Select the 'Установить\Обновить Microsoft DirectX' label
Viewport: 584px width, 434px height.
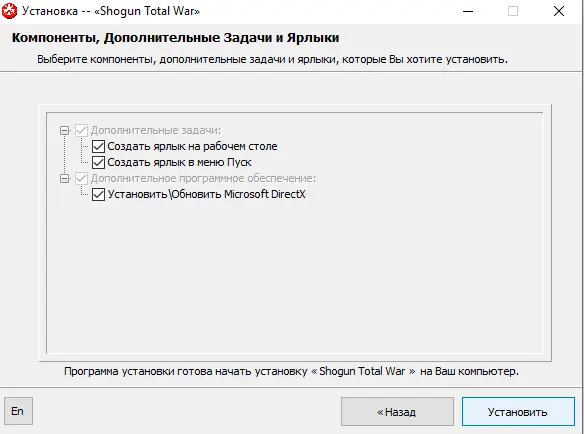pos(206,194)
